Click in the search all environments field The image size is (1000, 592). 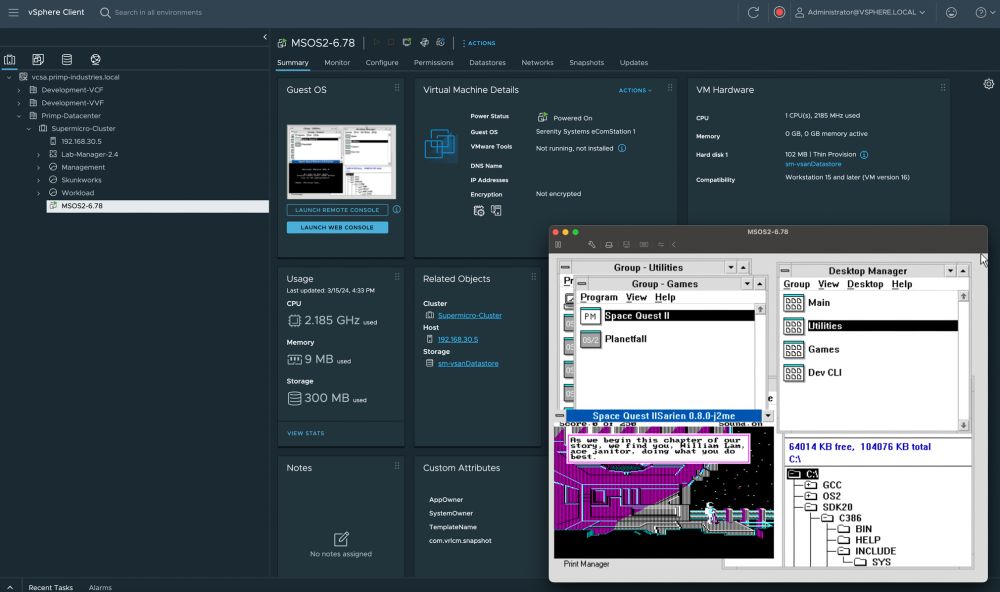click(x=158, y=12)
